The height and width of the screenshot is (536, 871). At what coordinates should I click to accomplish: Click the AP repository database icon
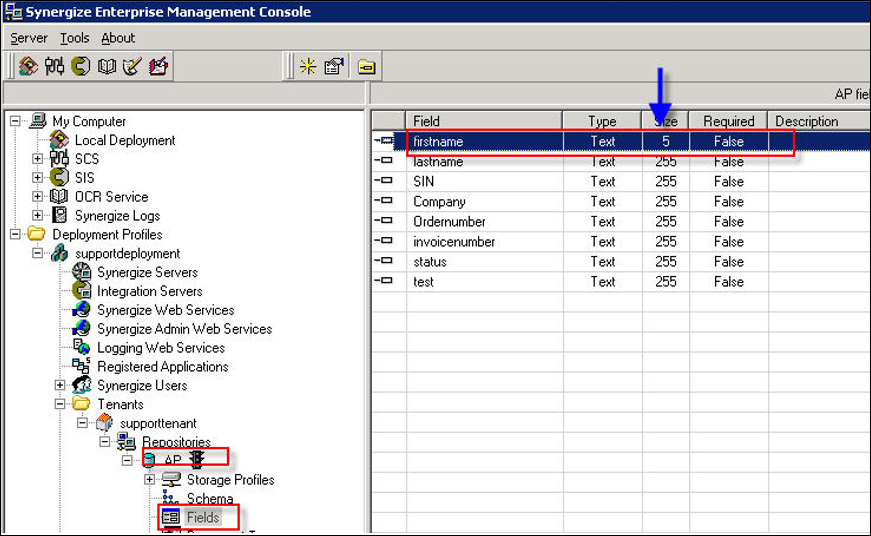[149, 459]
